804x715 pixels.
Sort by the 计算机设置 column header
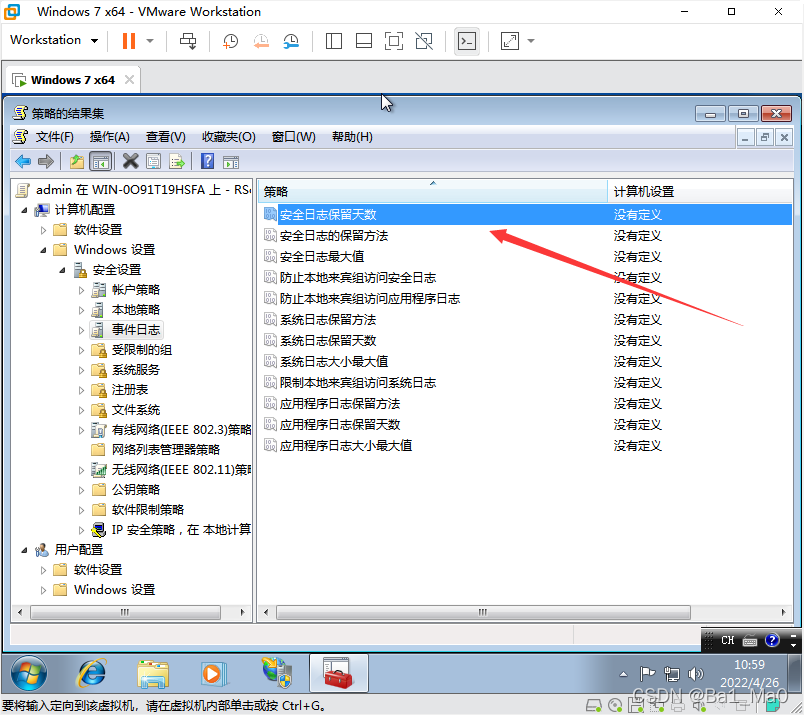700,192
